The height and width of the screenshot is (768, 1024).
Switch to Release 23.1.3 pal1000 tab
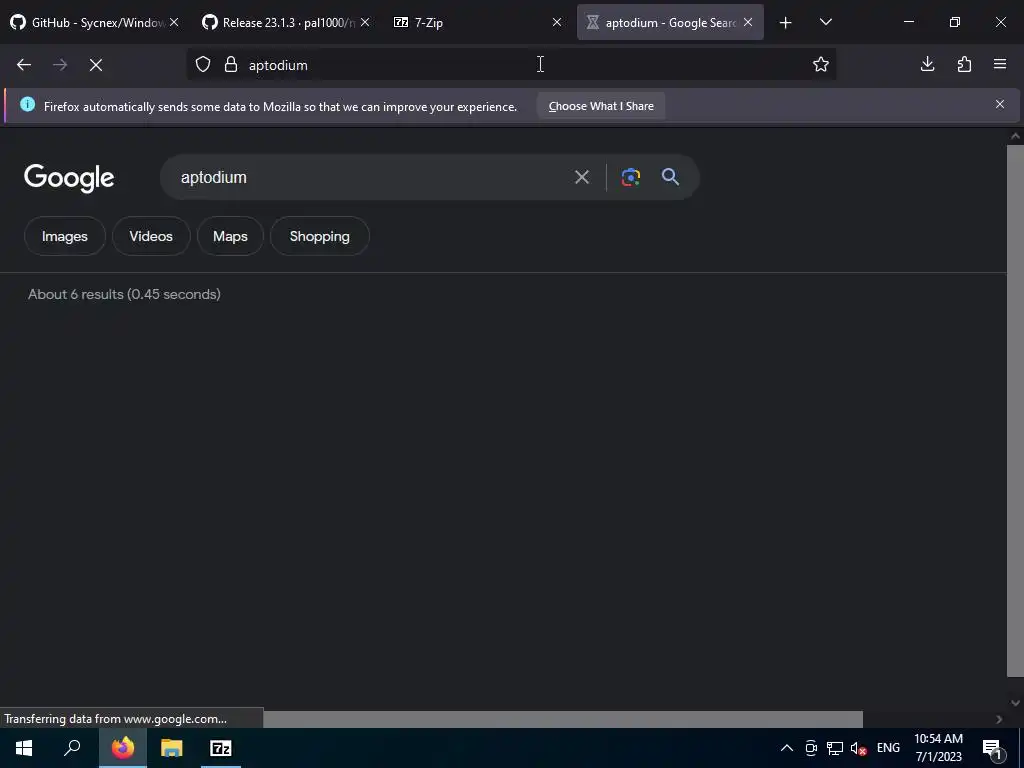[279, 23]
